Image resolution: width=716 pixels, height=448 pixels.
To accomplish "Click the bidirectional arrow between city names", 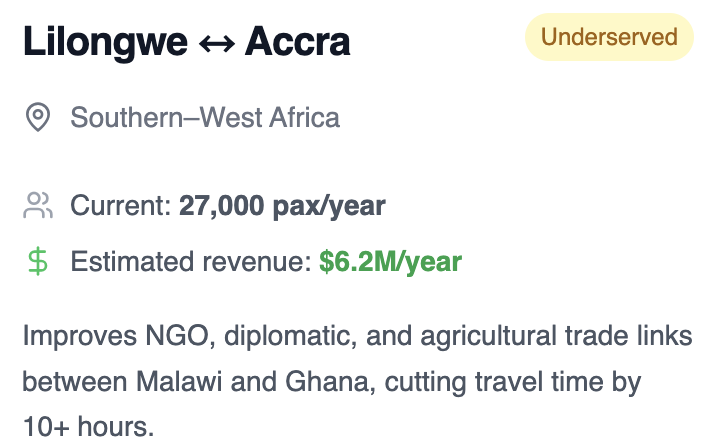I will pyautogui.click(x=216, y=43).
